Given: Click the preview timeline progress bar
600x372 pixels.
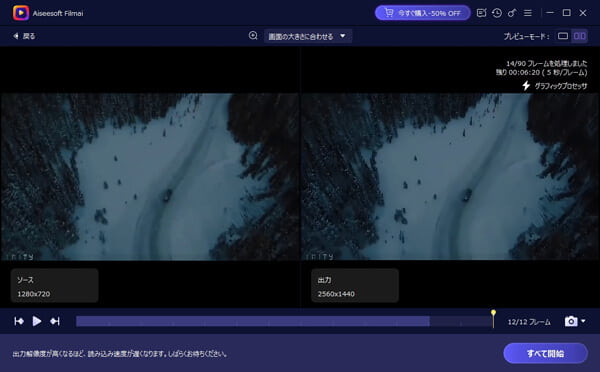Looking at the screenshot, I should click(x=284, y=321).
